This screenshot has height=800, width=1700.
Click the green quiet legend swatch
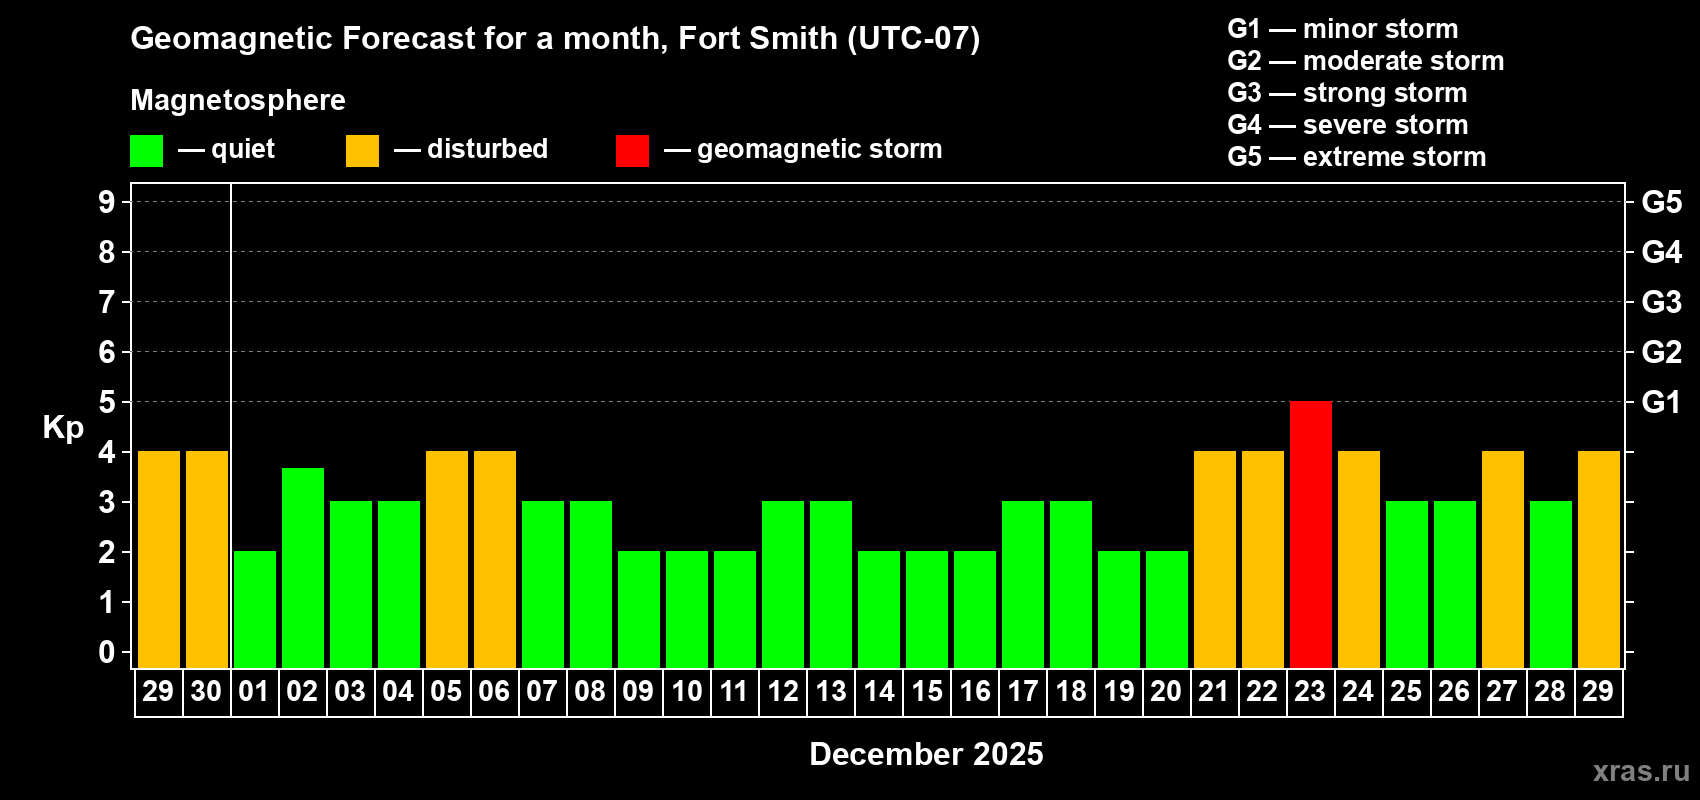pos(146,151)
